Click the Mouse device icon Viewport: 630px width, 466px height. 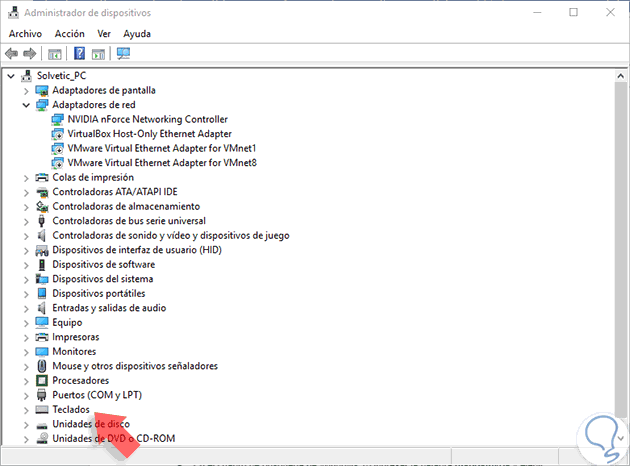click(41, 366)
